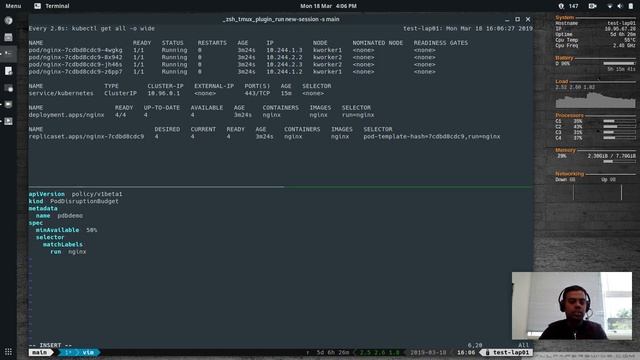Click IP address 10.244.2.2
This screenshot has width=640, height=360.
point(284,58)
